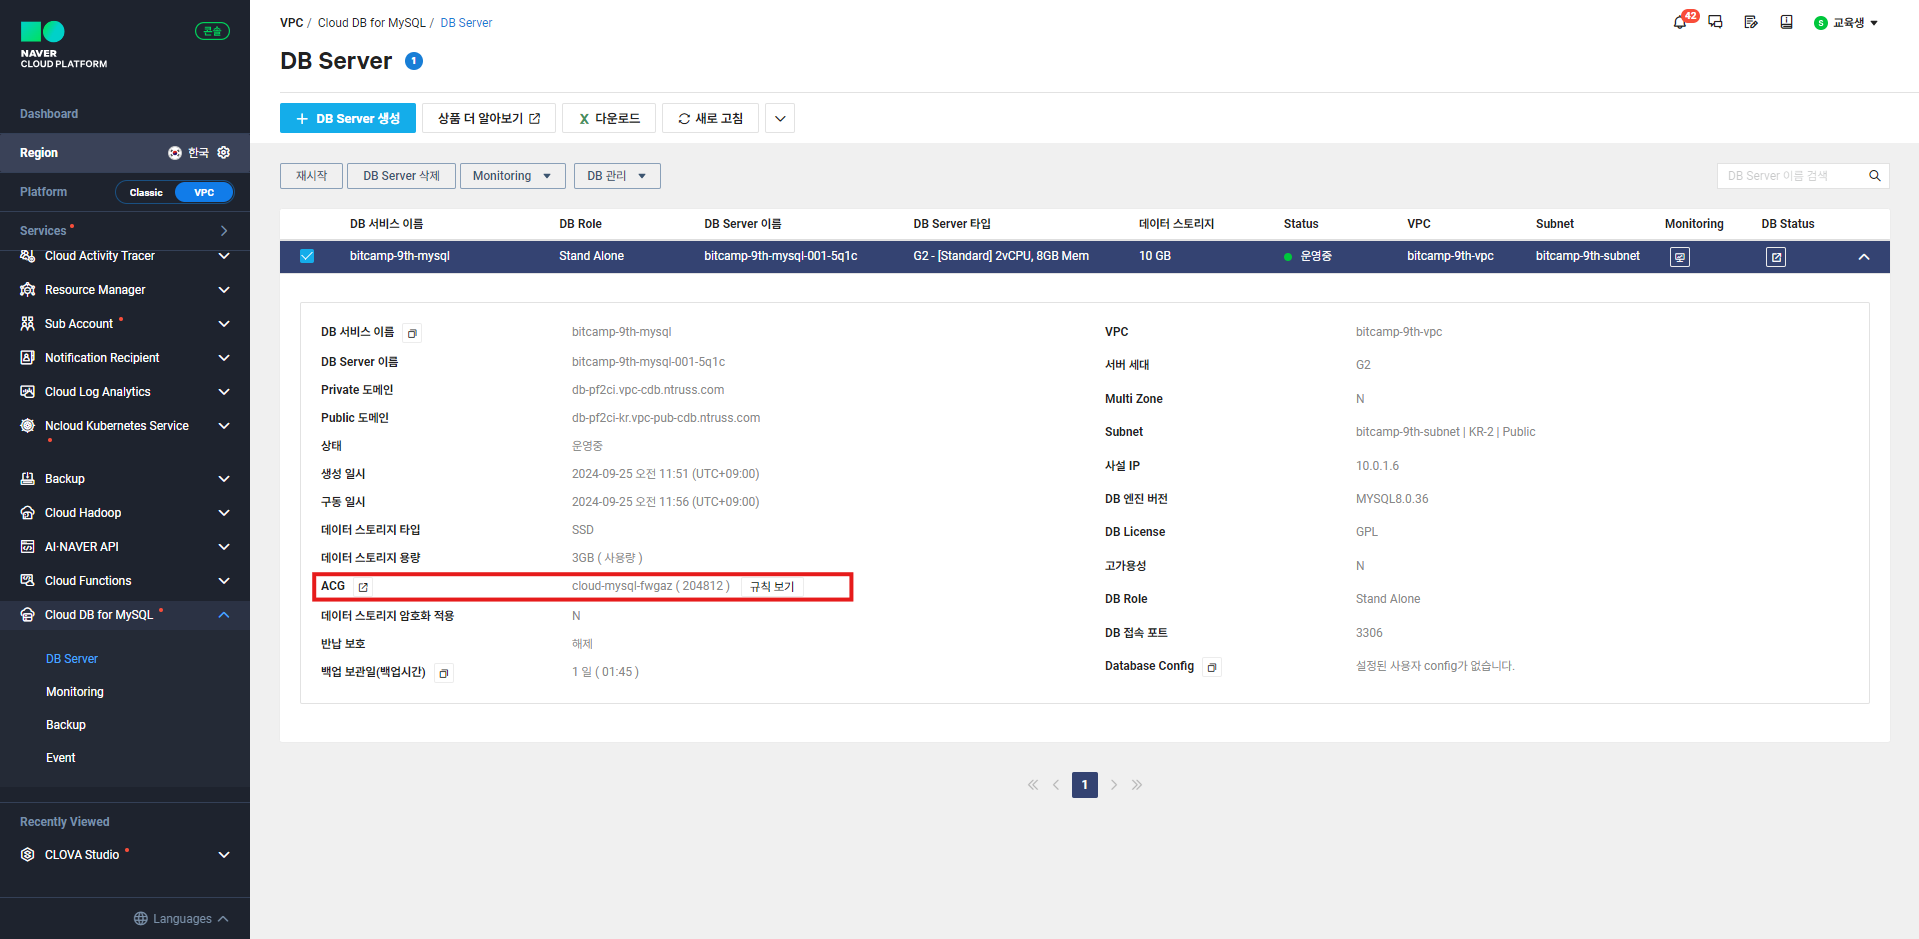
Task: Click the DB Server info badge icon
Action: coord(414,61)
